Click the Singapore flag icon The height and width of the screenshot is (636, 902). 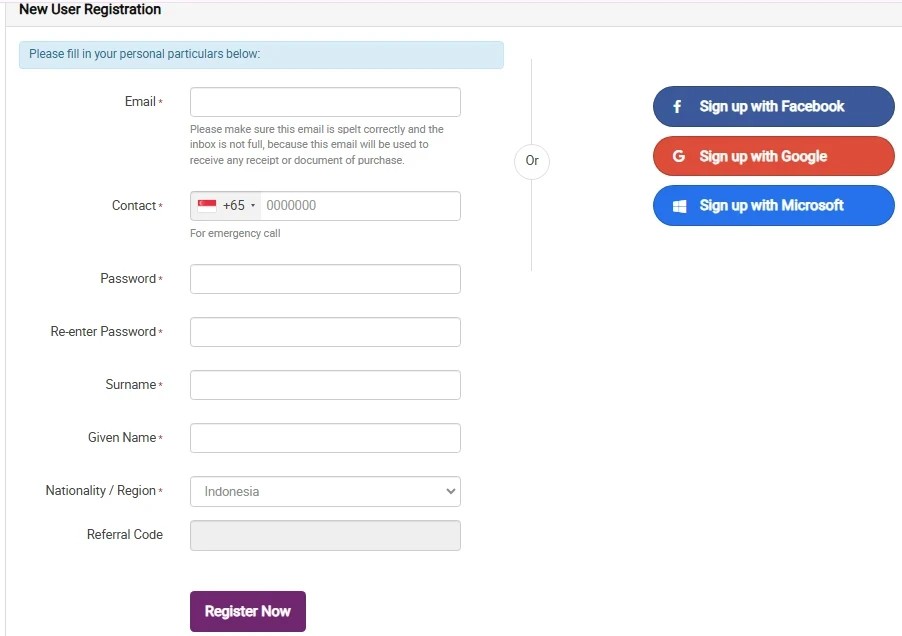click(x=207, y=205)
